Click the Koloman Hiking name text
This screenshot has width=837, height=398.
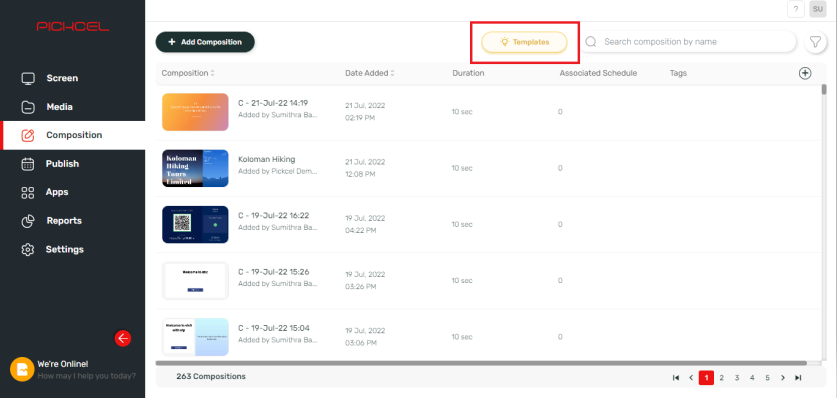266,160
